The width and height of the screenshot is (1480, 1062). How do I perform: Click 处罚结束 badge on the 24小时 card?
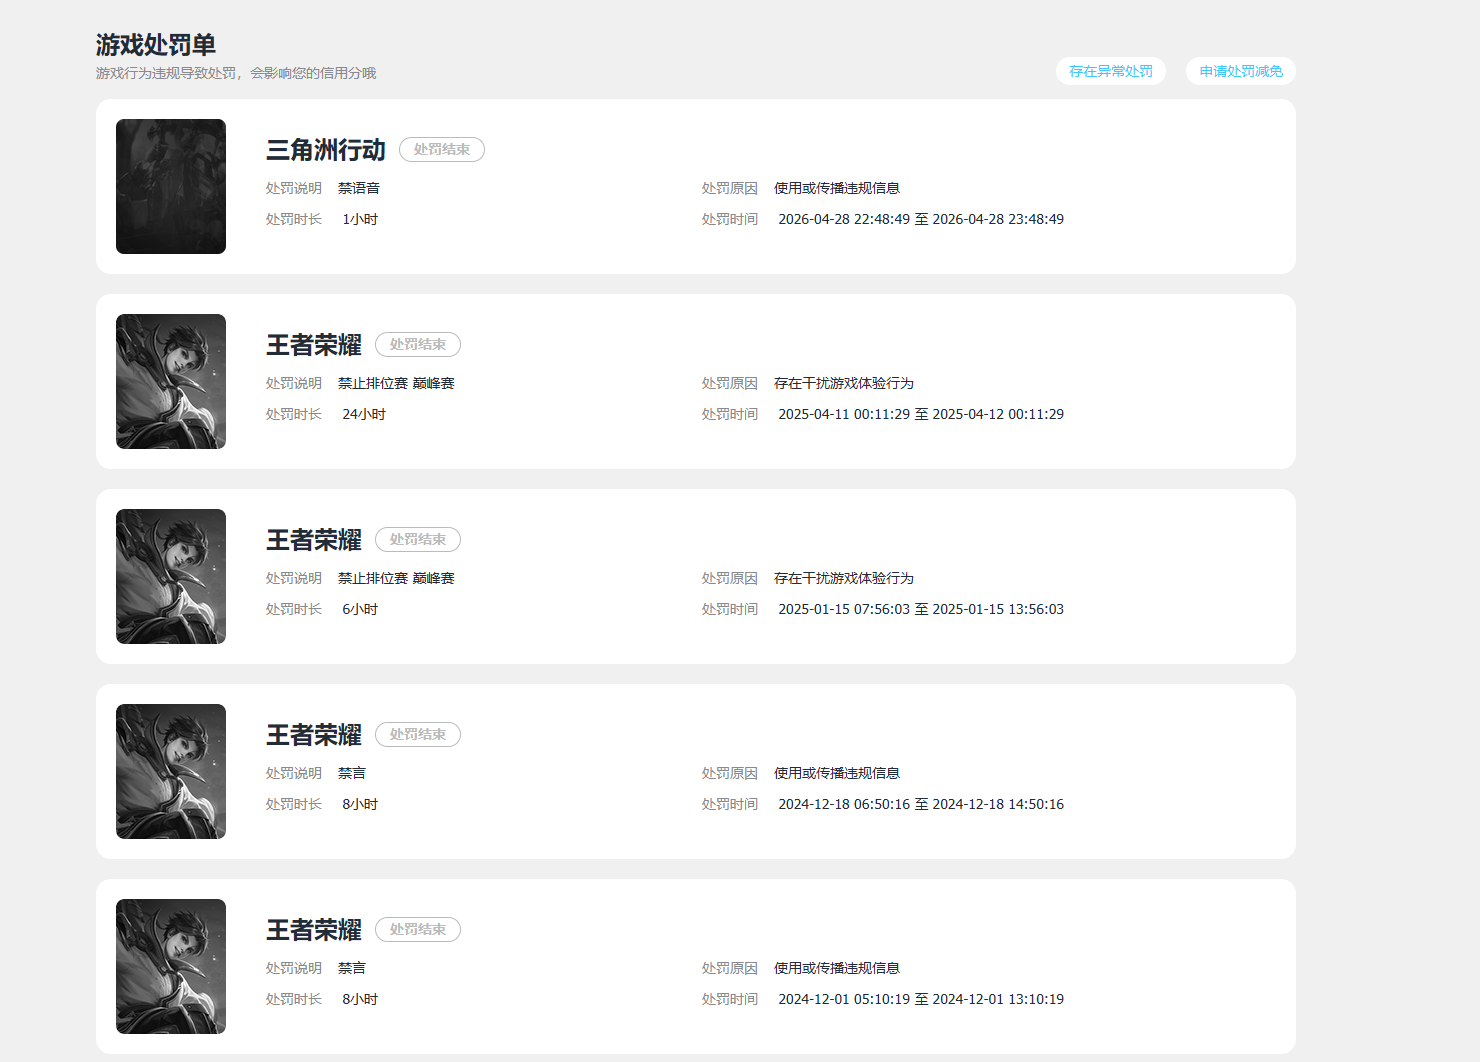418,344
